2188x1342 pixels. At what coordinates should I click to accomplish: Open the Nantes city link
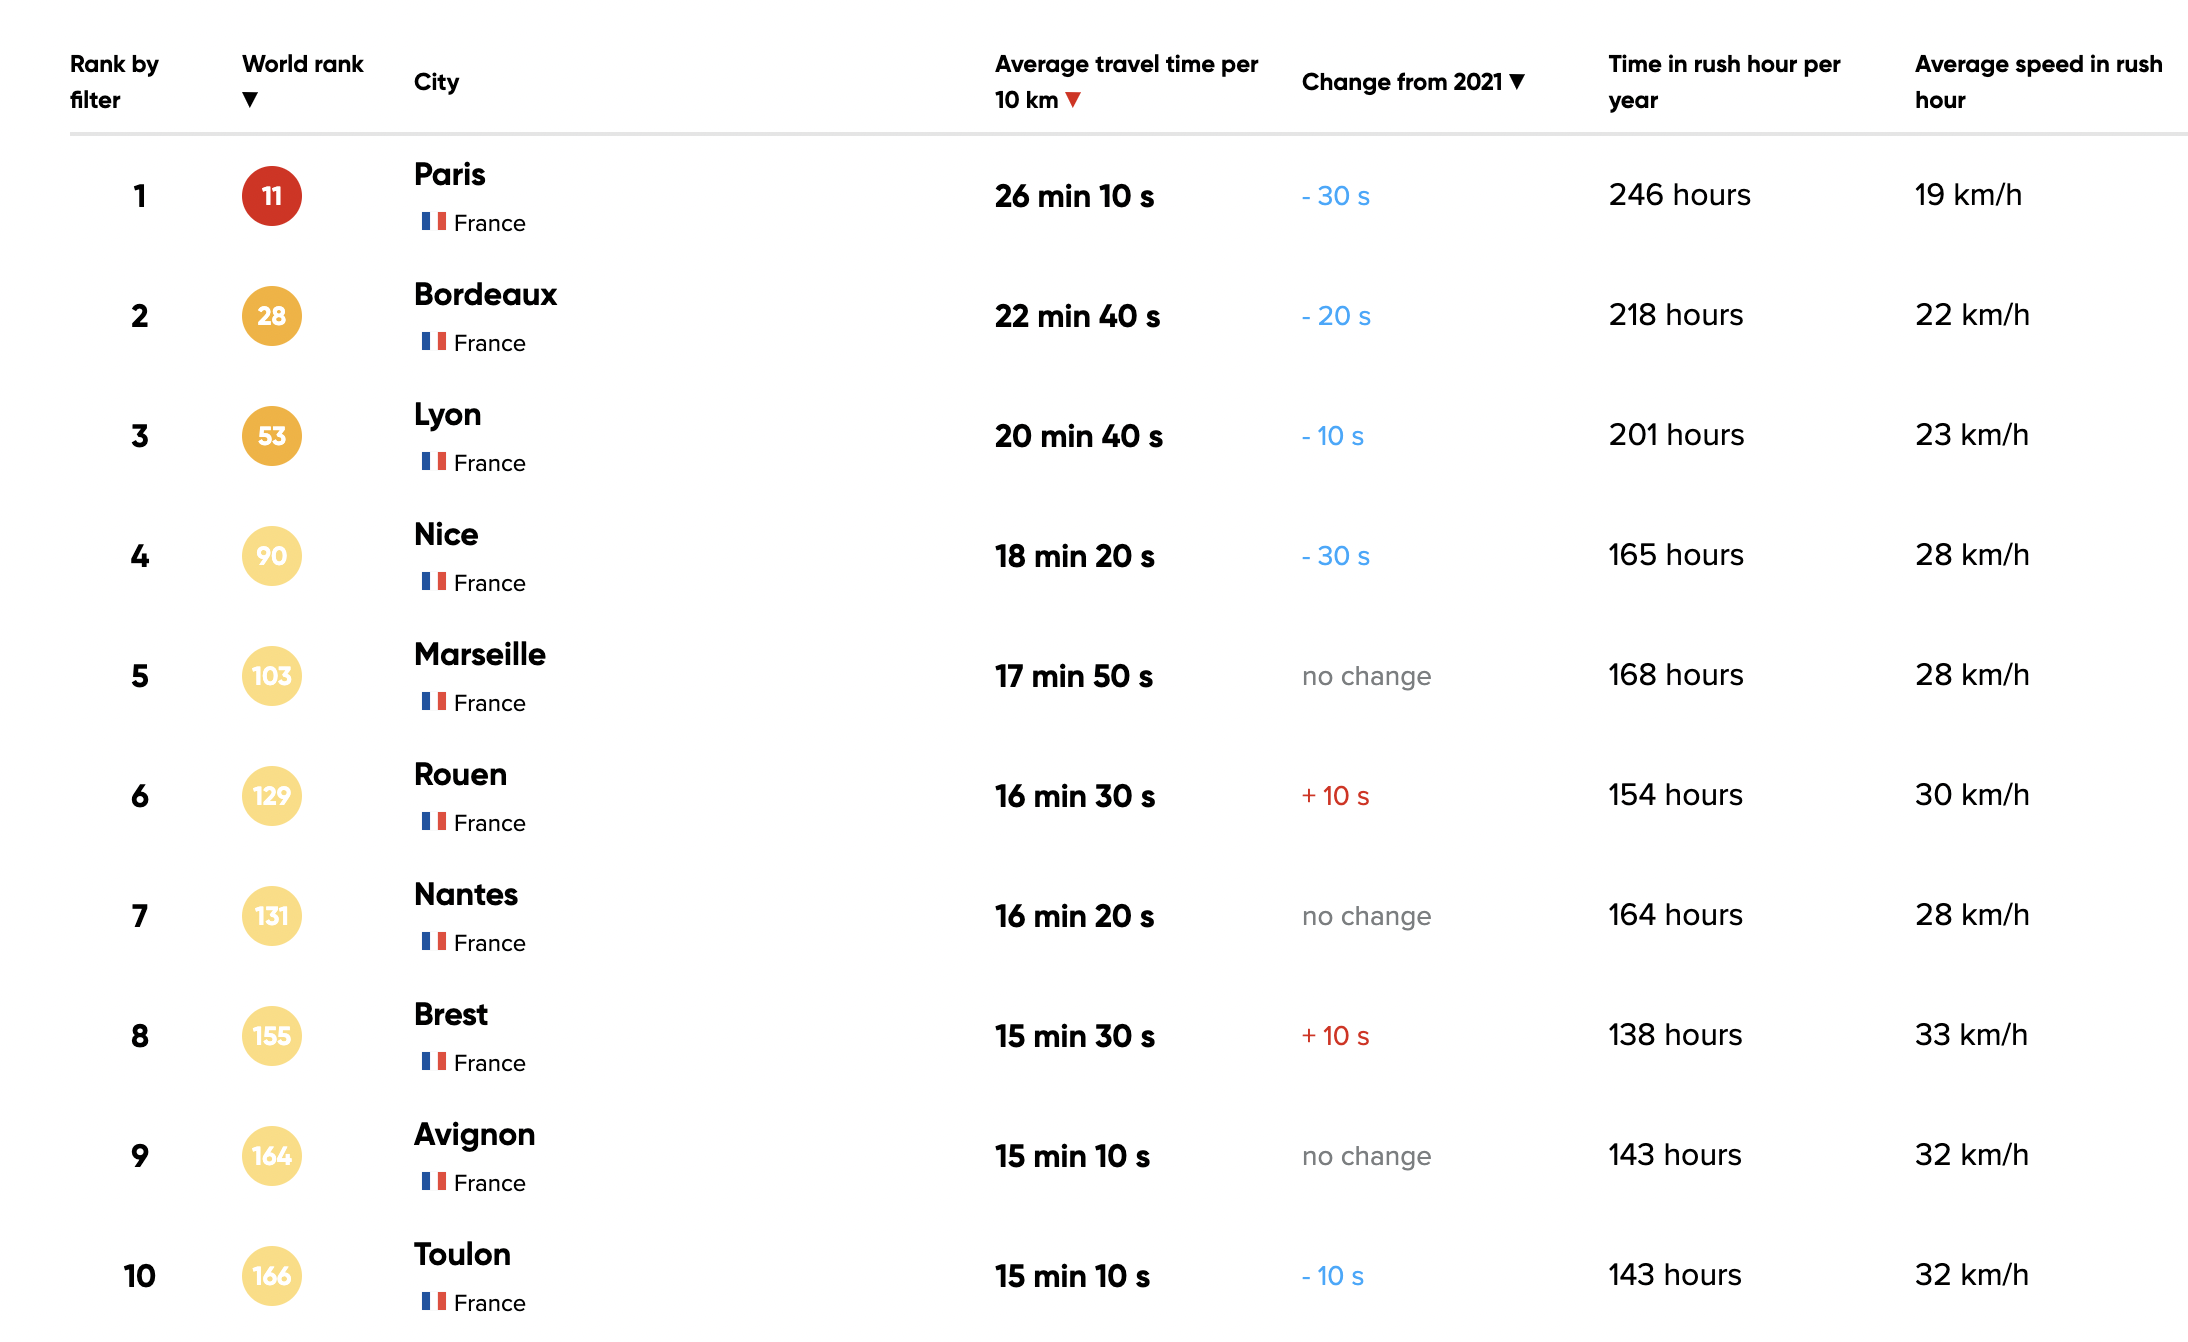click(x=466, y=895)
